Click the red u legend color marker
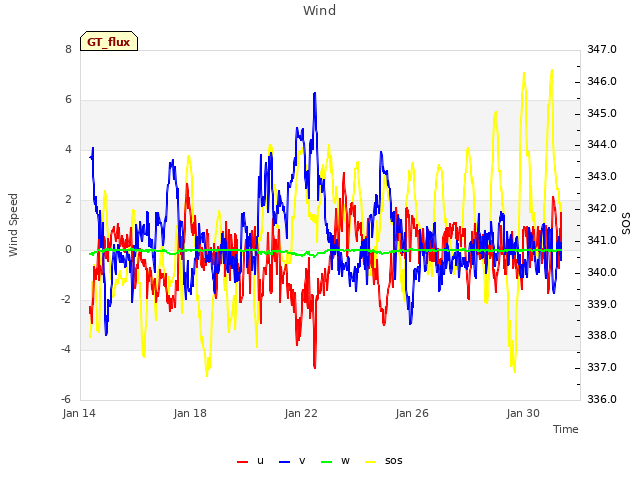Image resolution: width=640 pixels, height=480 pixels. (x=242, y=462)
